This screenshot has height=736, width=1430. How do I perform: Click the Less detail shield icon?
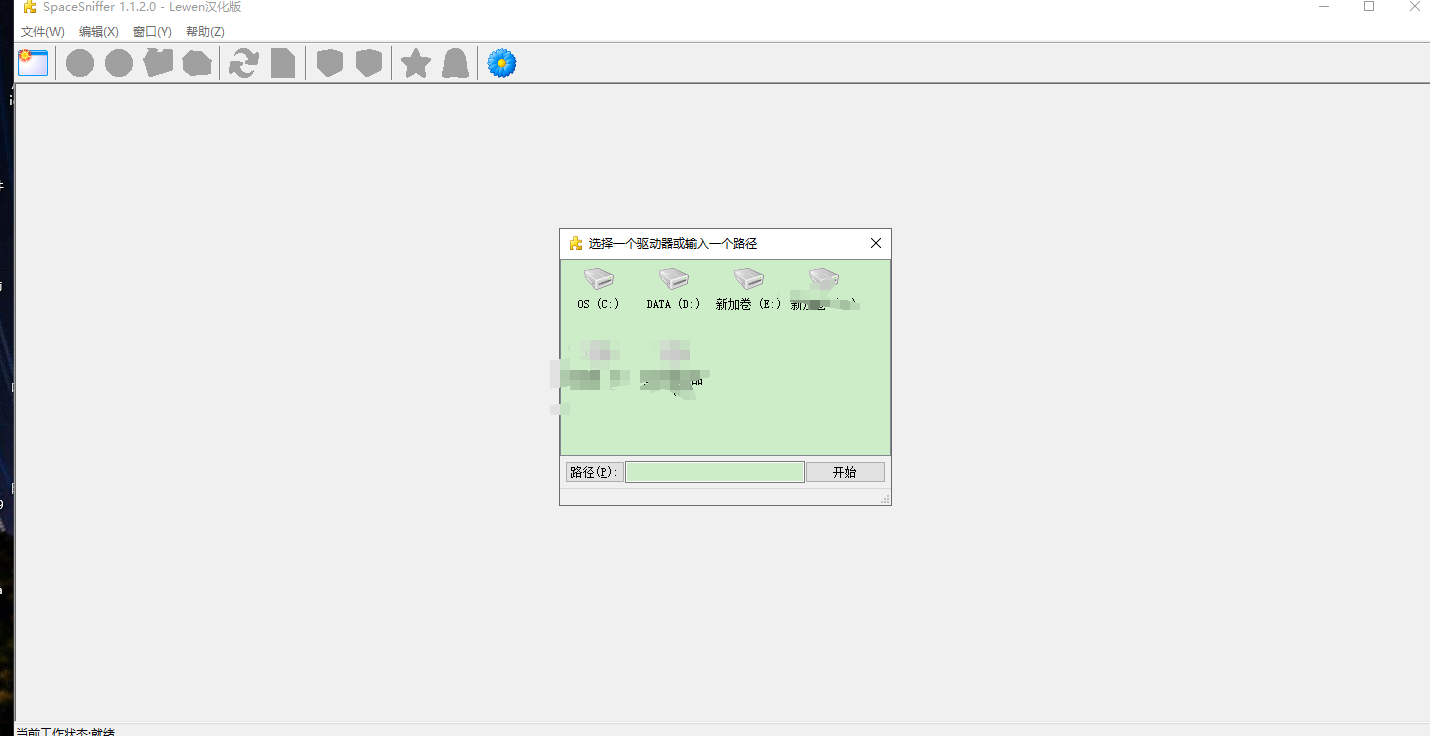(330, 64)
